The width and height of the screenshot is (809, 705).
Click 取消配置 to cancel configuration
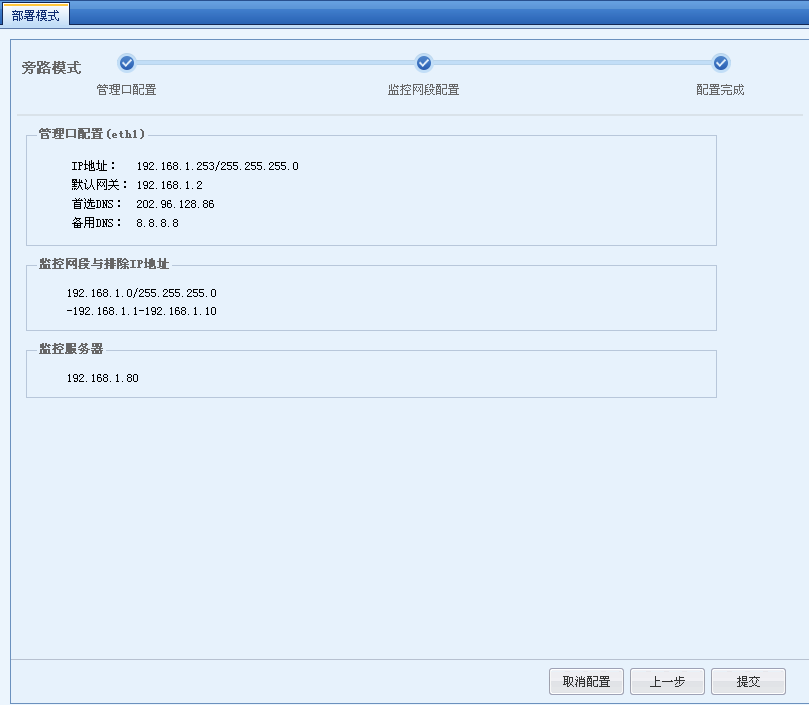coord(585,681)
